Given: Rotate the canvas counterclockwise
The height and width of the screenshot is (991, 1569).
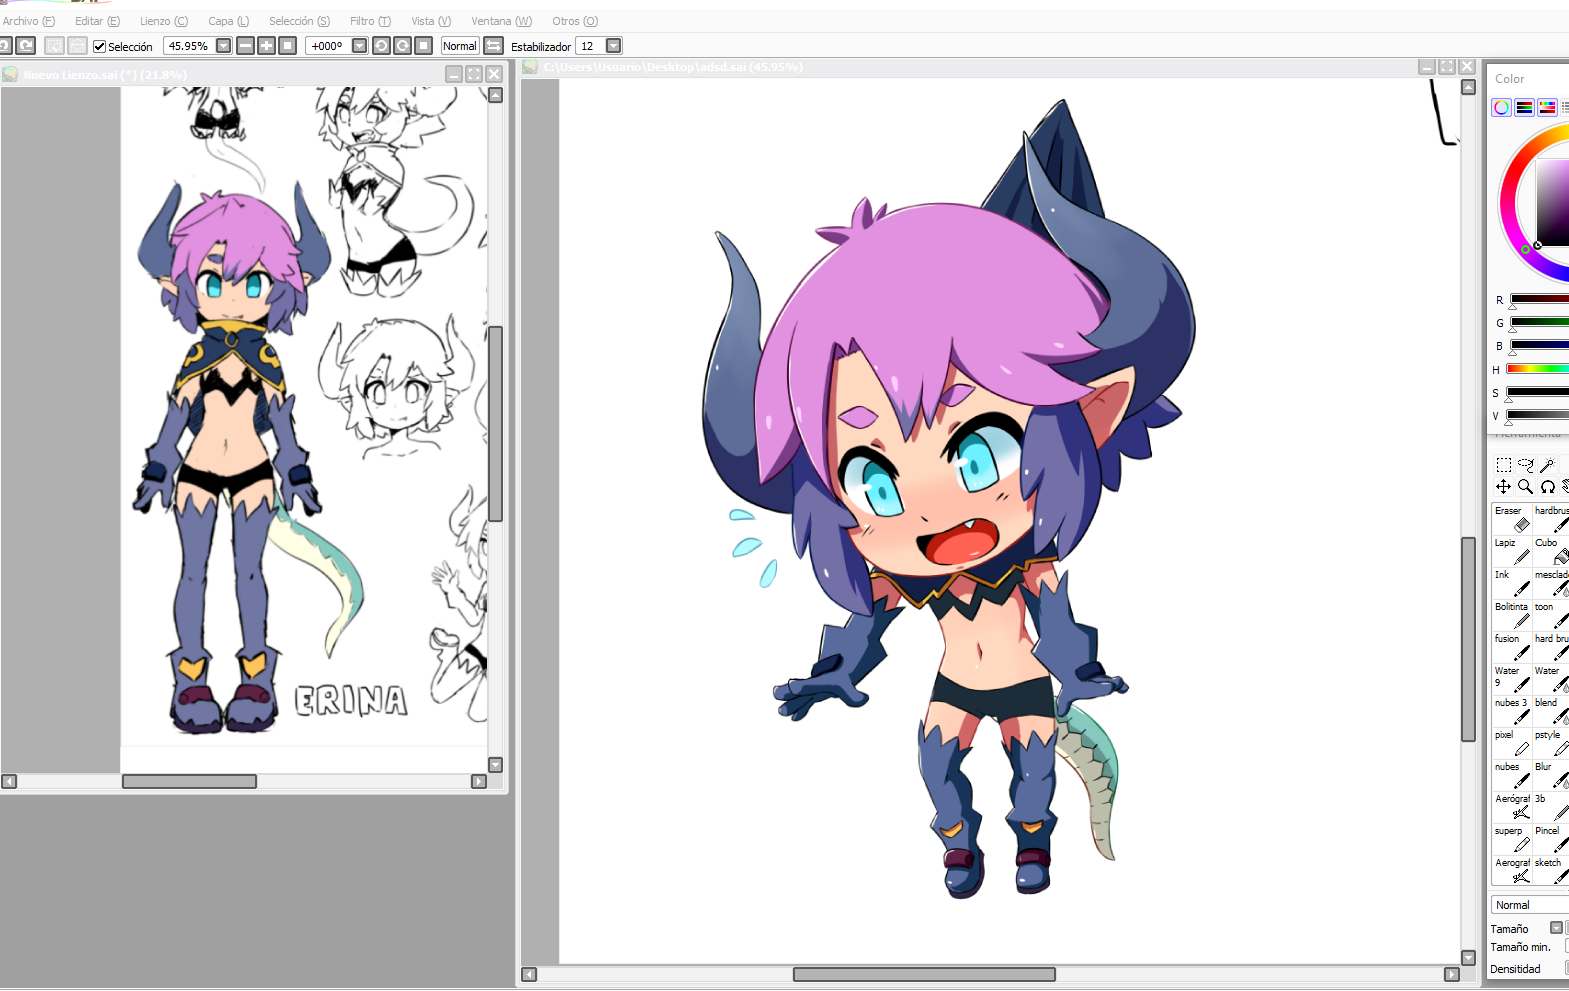Looking at the screenshot, I should (381, 46).
